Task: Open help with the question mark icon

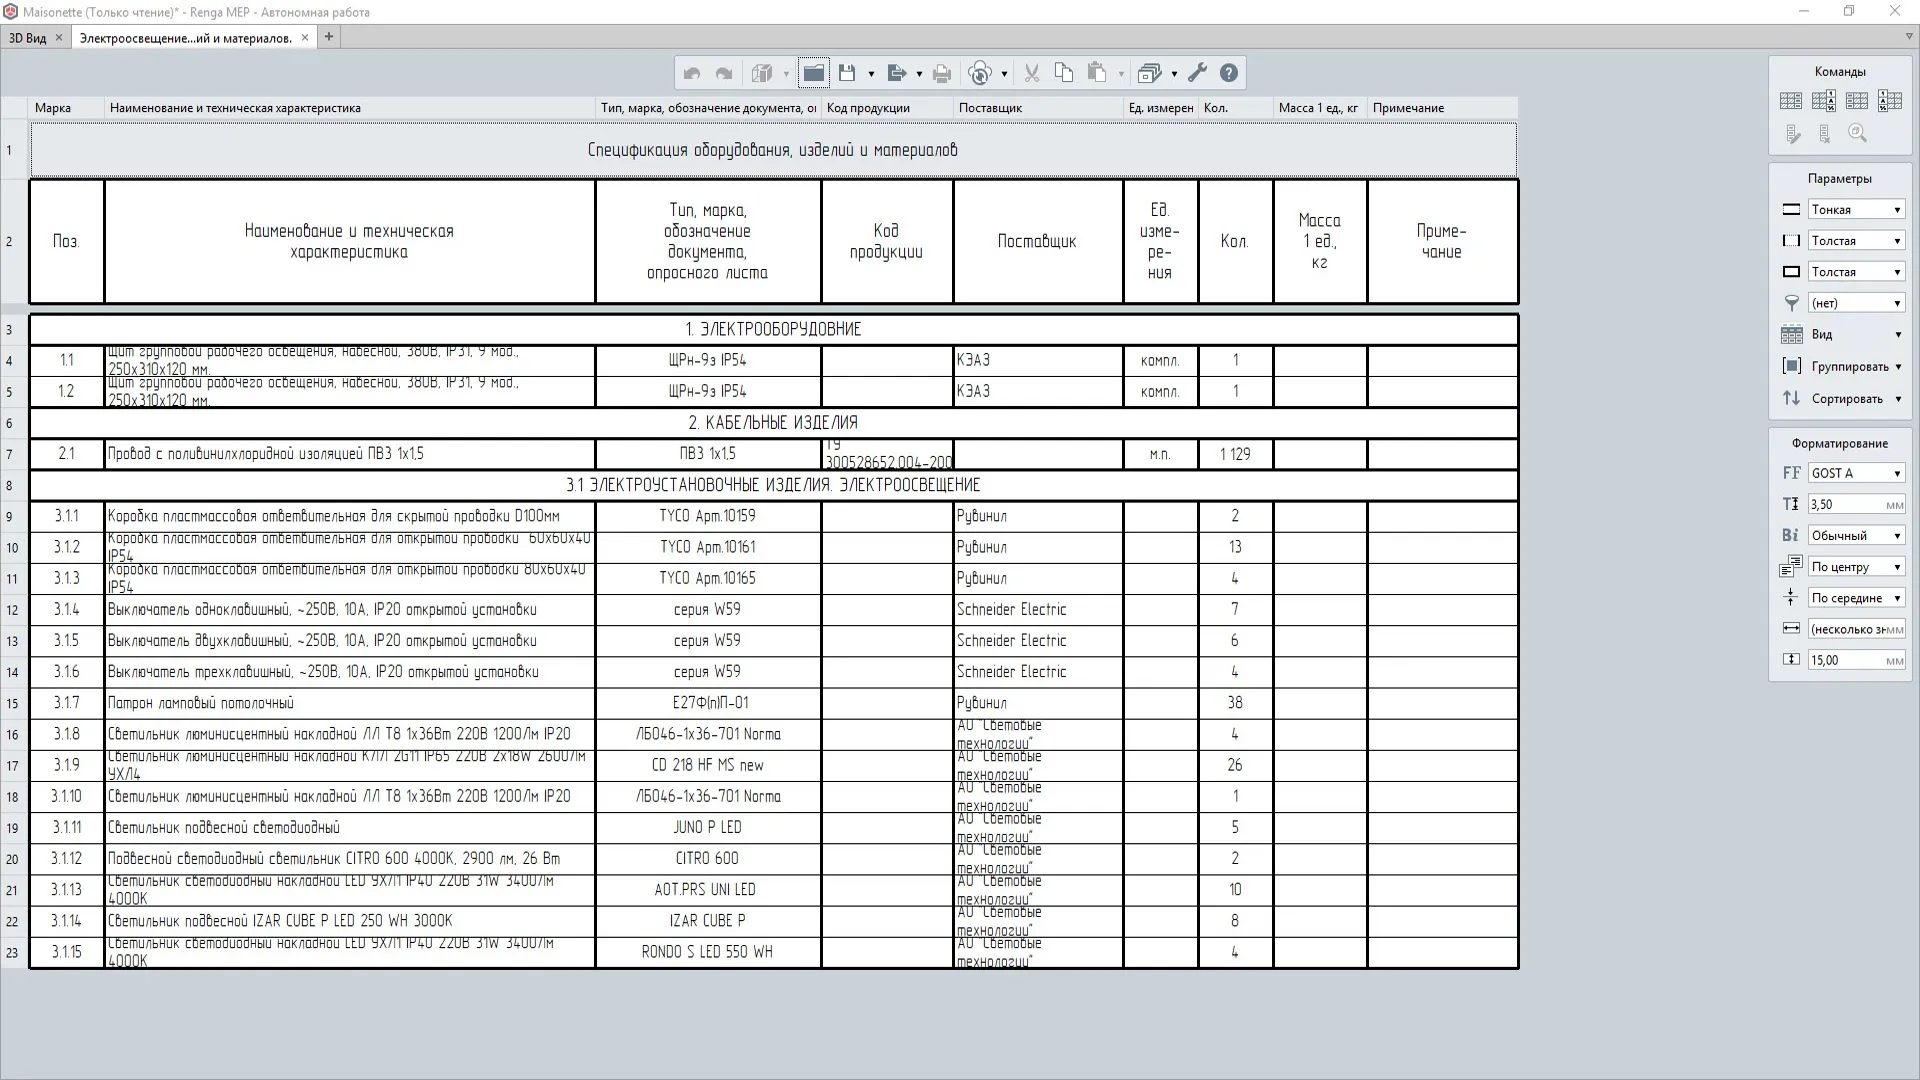Action: 1229,73
